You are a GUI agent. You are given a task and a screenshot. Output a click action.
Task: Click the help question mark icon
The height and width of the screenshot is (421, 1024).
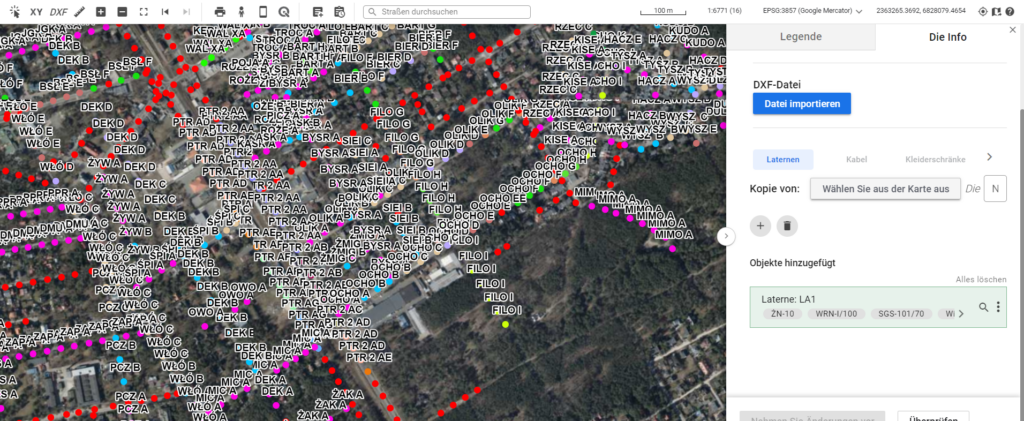1011,11
